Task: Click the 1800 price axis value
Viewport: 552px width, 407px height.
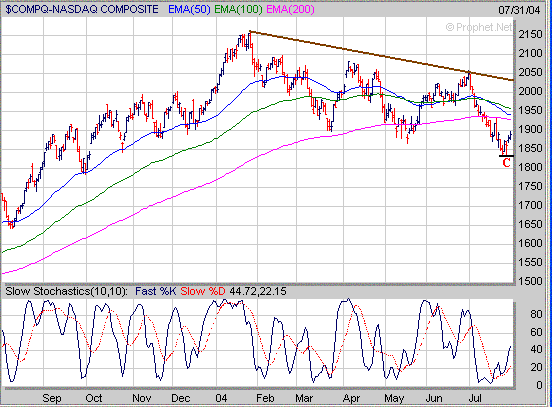Action: click(x=530, y=167)
